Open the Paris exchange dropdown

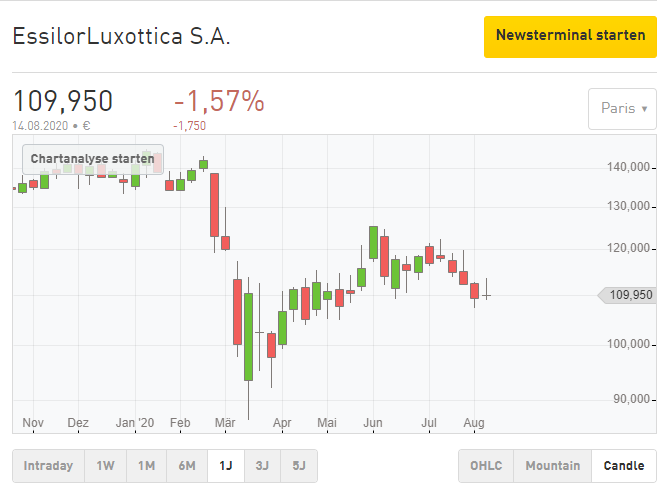623,108
